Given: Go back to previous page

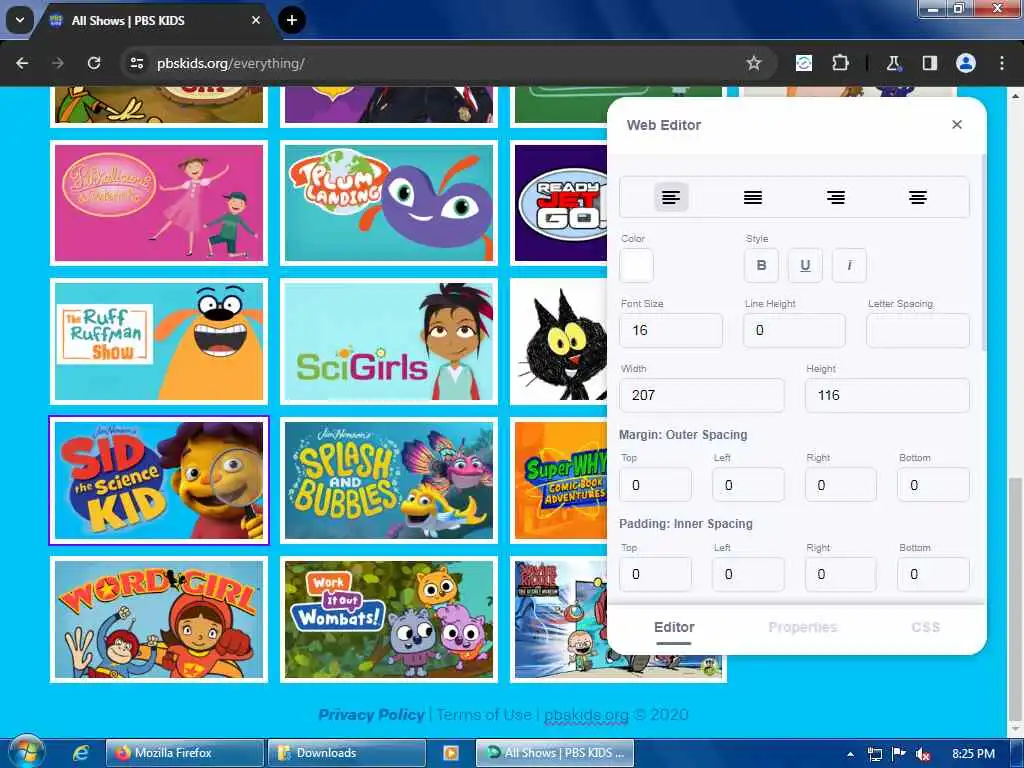Looking at the screenshot, I should click(x=22, y=63).
